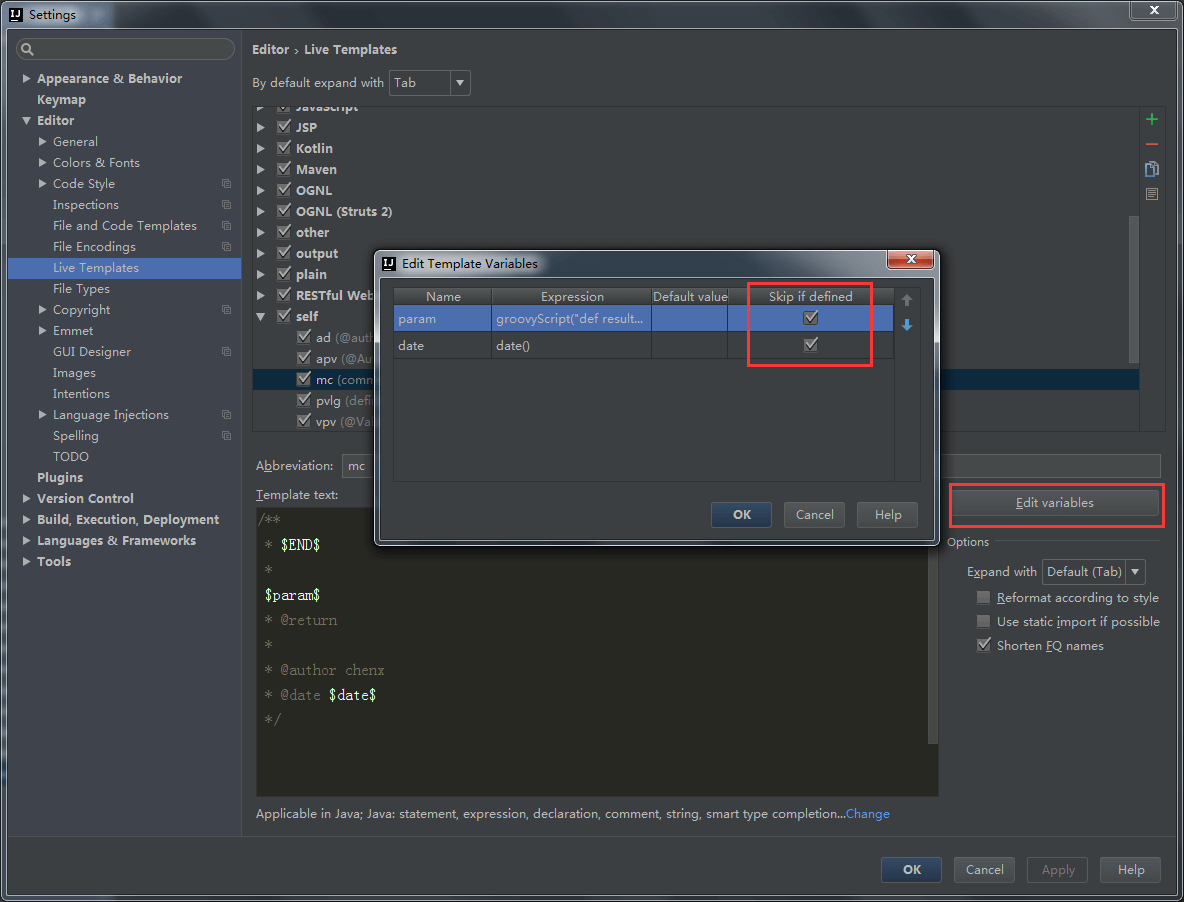The height and width of the screenshot is (902, 1184).
Task: Cancel the Edit Template Variables dialog
Action: coord(814,515)
